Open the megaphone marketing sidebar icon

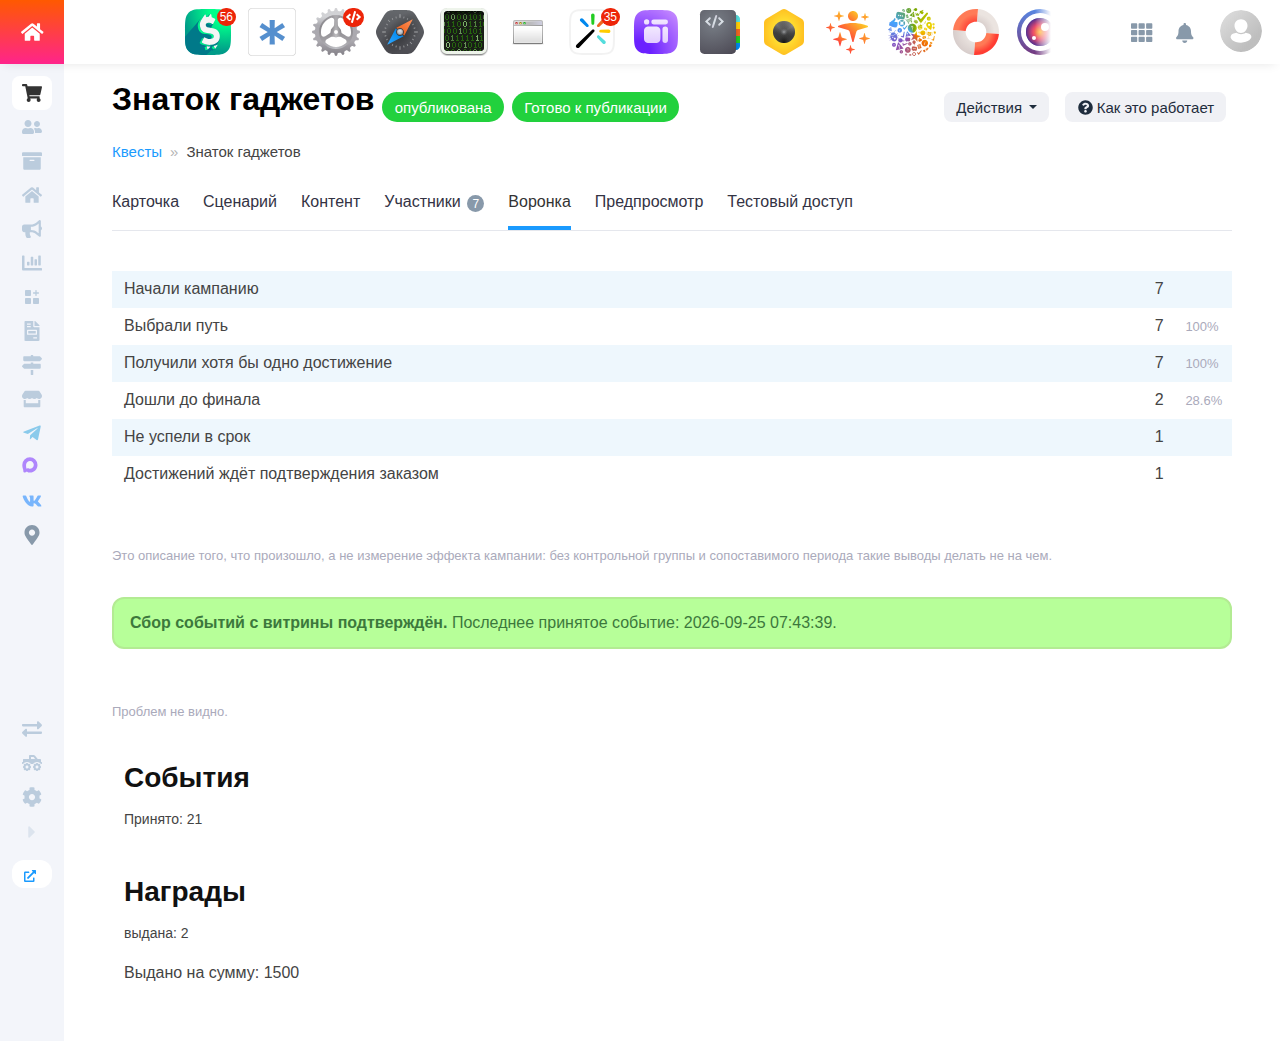(x=32, y=229)
